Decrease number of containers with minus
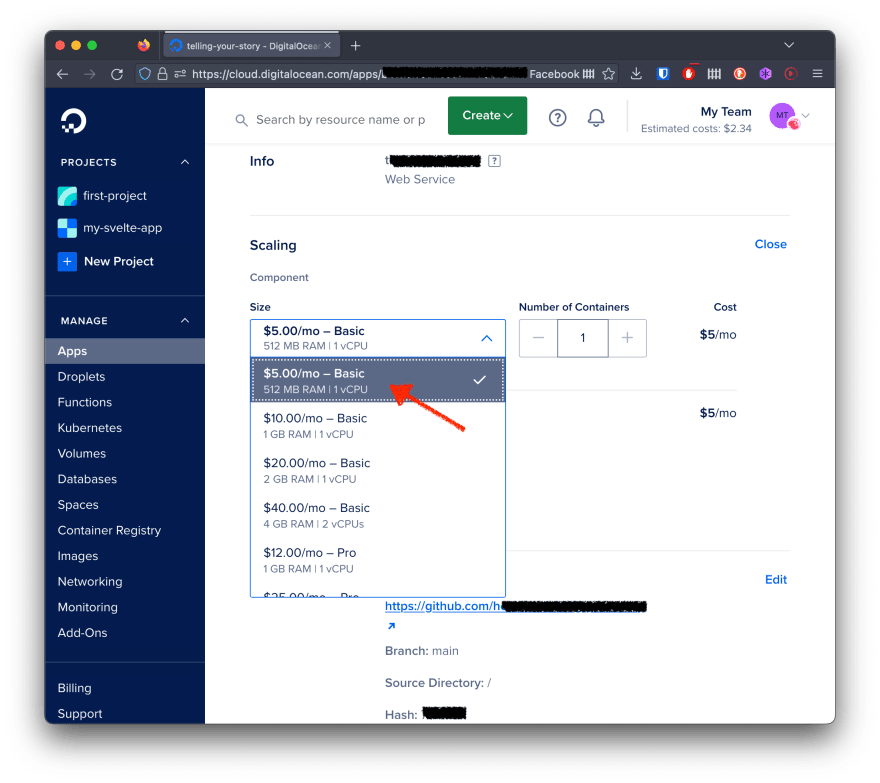 538,338
